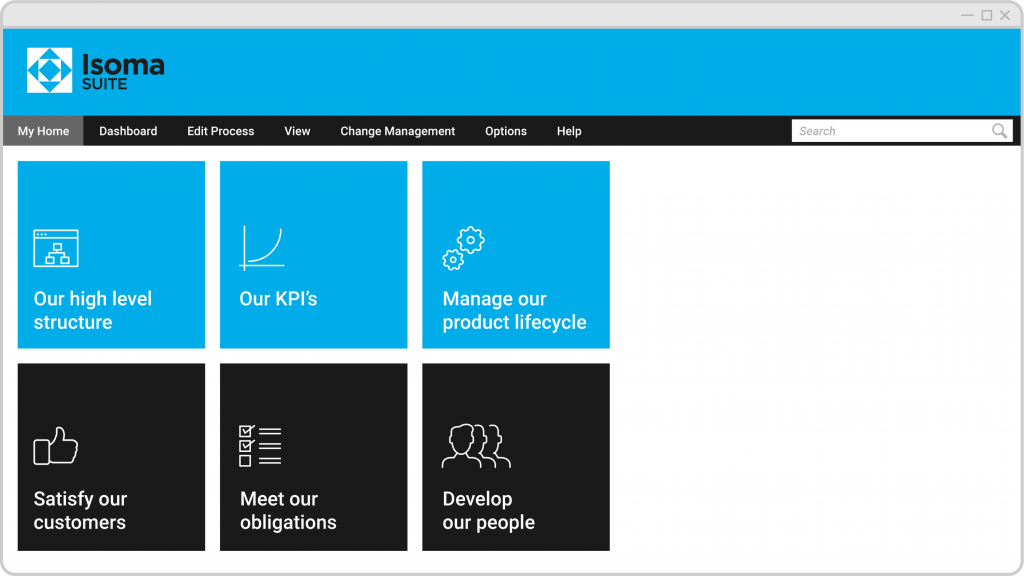
Task: Switch to the My Home tab
Action: (x=42, y=131)
